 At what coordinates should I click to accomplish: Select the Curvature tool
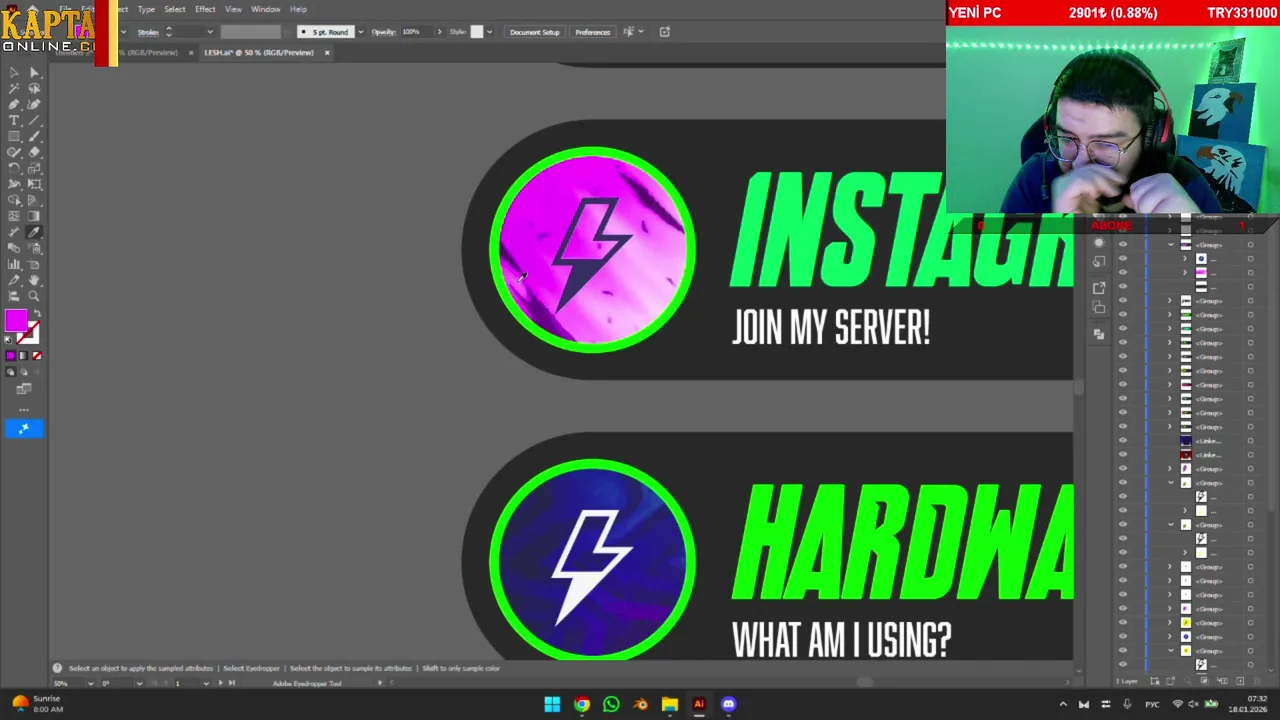point(34,105)
